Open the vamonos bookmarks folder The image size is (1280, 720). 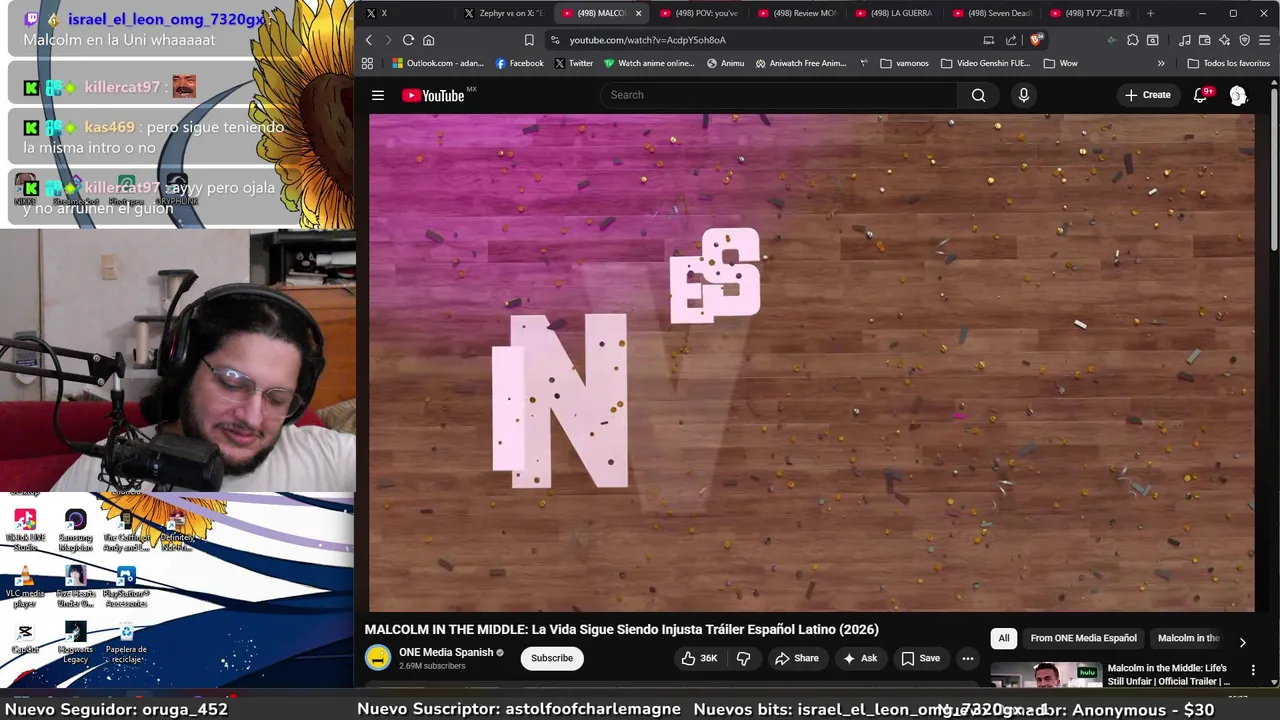point(904,63)
